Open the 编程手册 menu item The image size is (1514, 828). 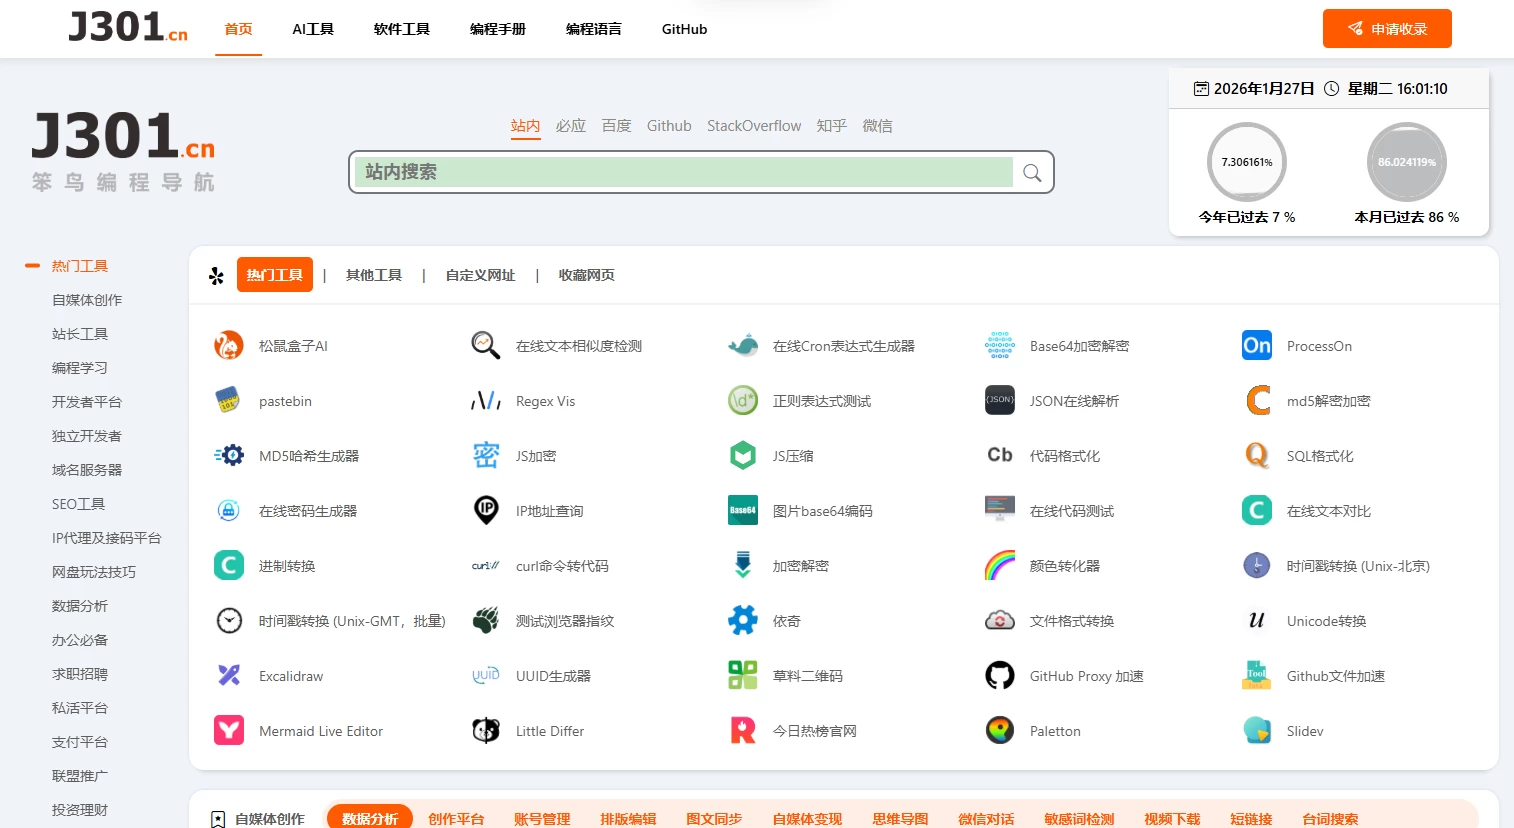498,29
